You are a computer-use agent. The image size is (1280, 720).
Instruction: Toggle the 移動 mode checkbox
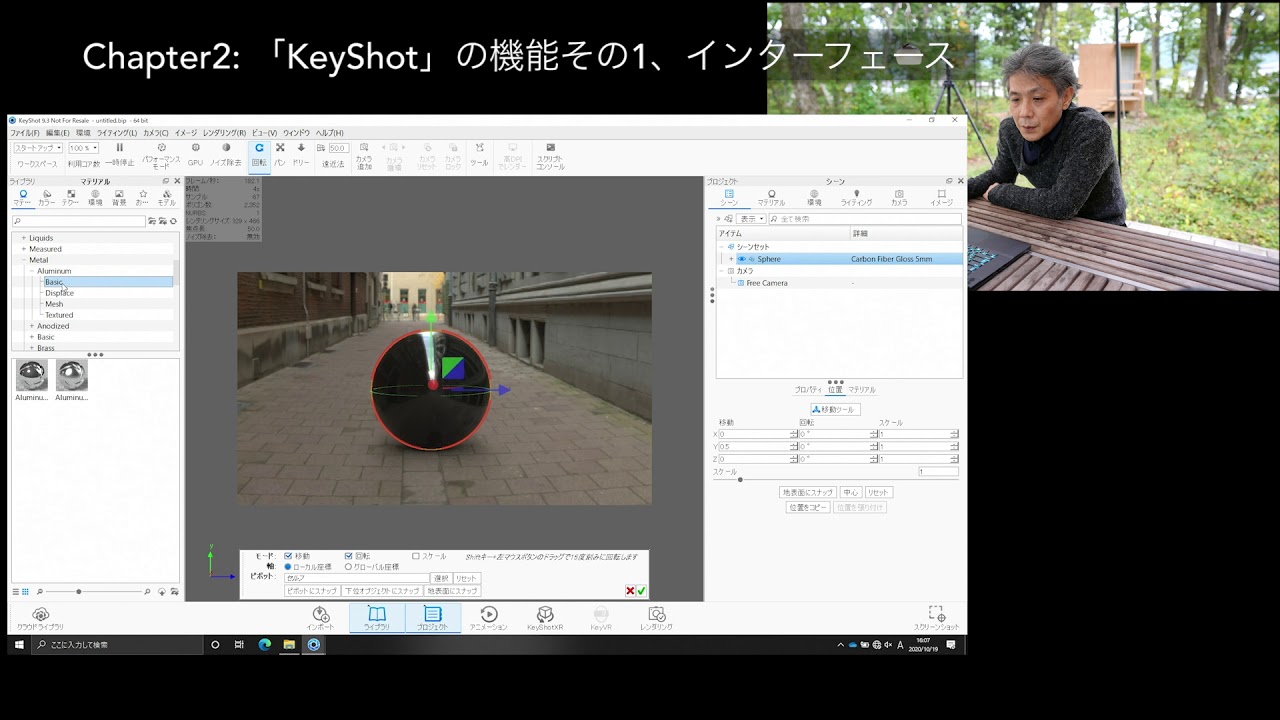288,556
